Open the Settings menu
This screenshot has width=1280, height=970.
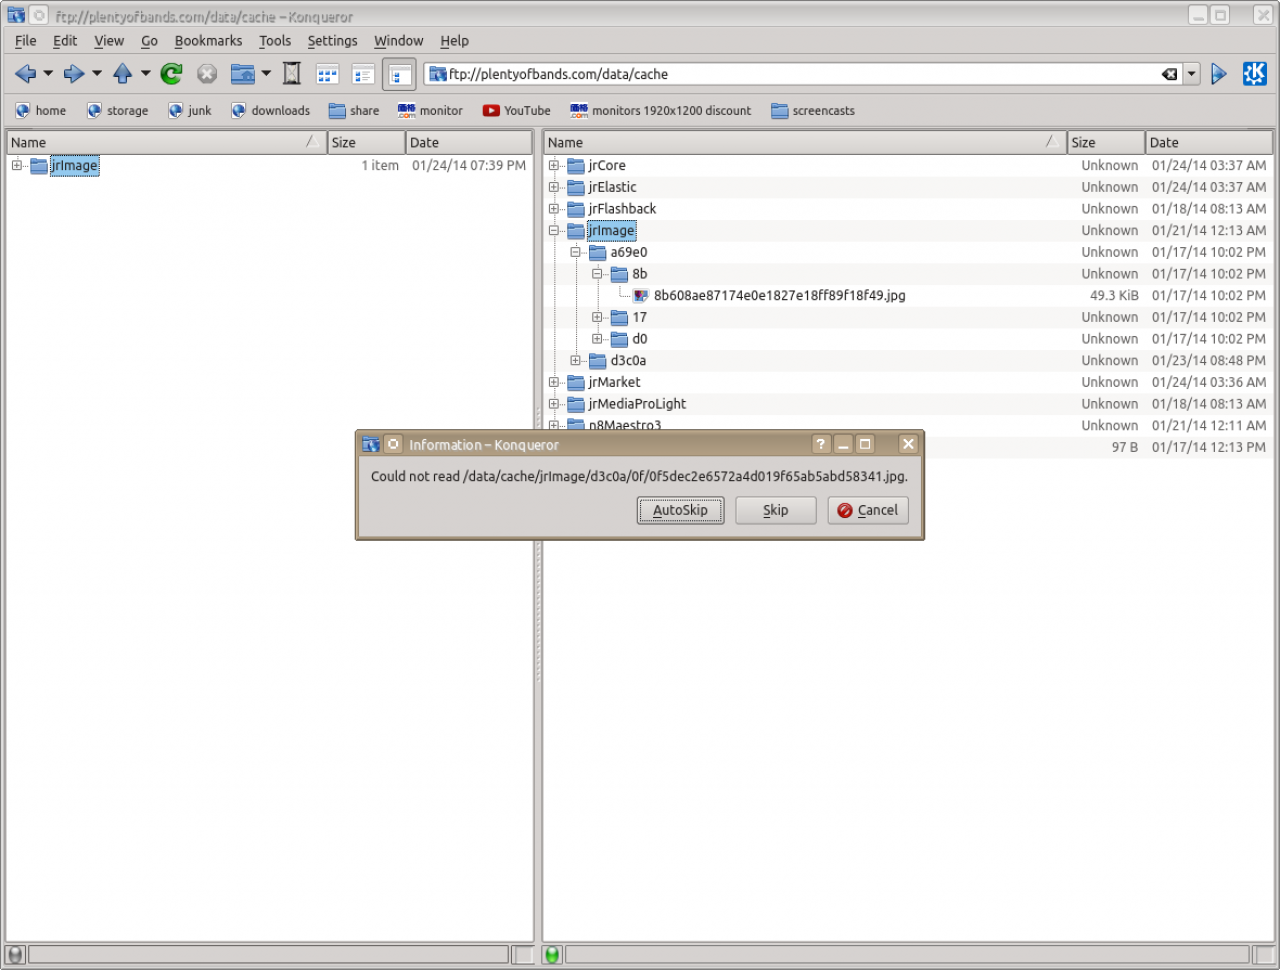tap(332, 41)
